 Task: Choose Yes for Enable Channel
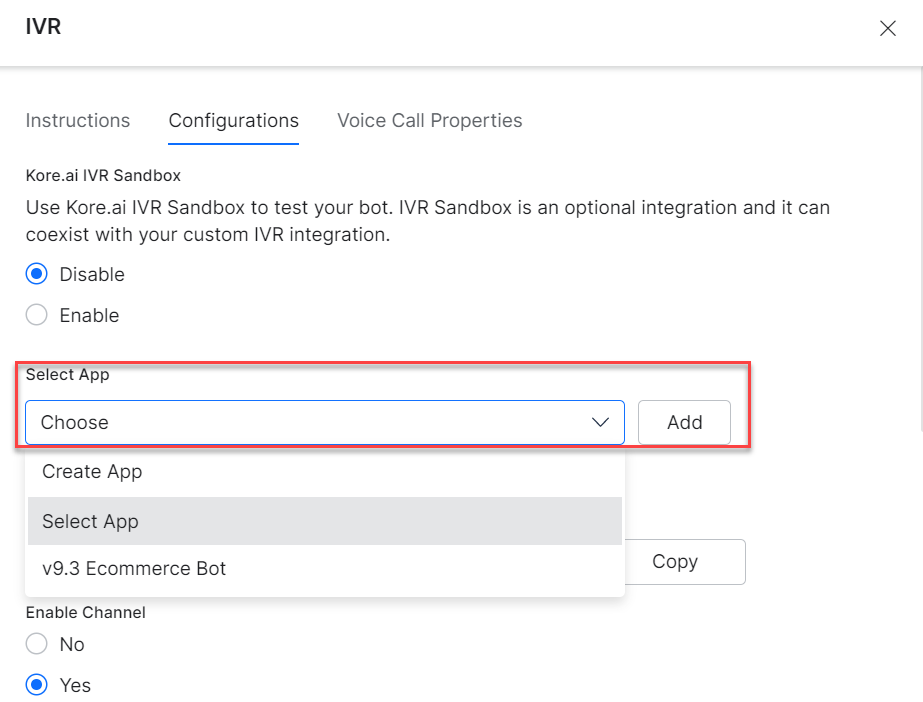click(36, 685)
